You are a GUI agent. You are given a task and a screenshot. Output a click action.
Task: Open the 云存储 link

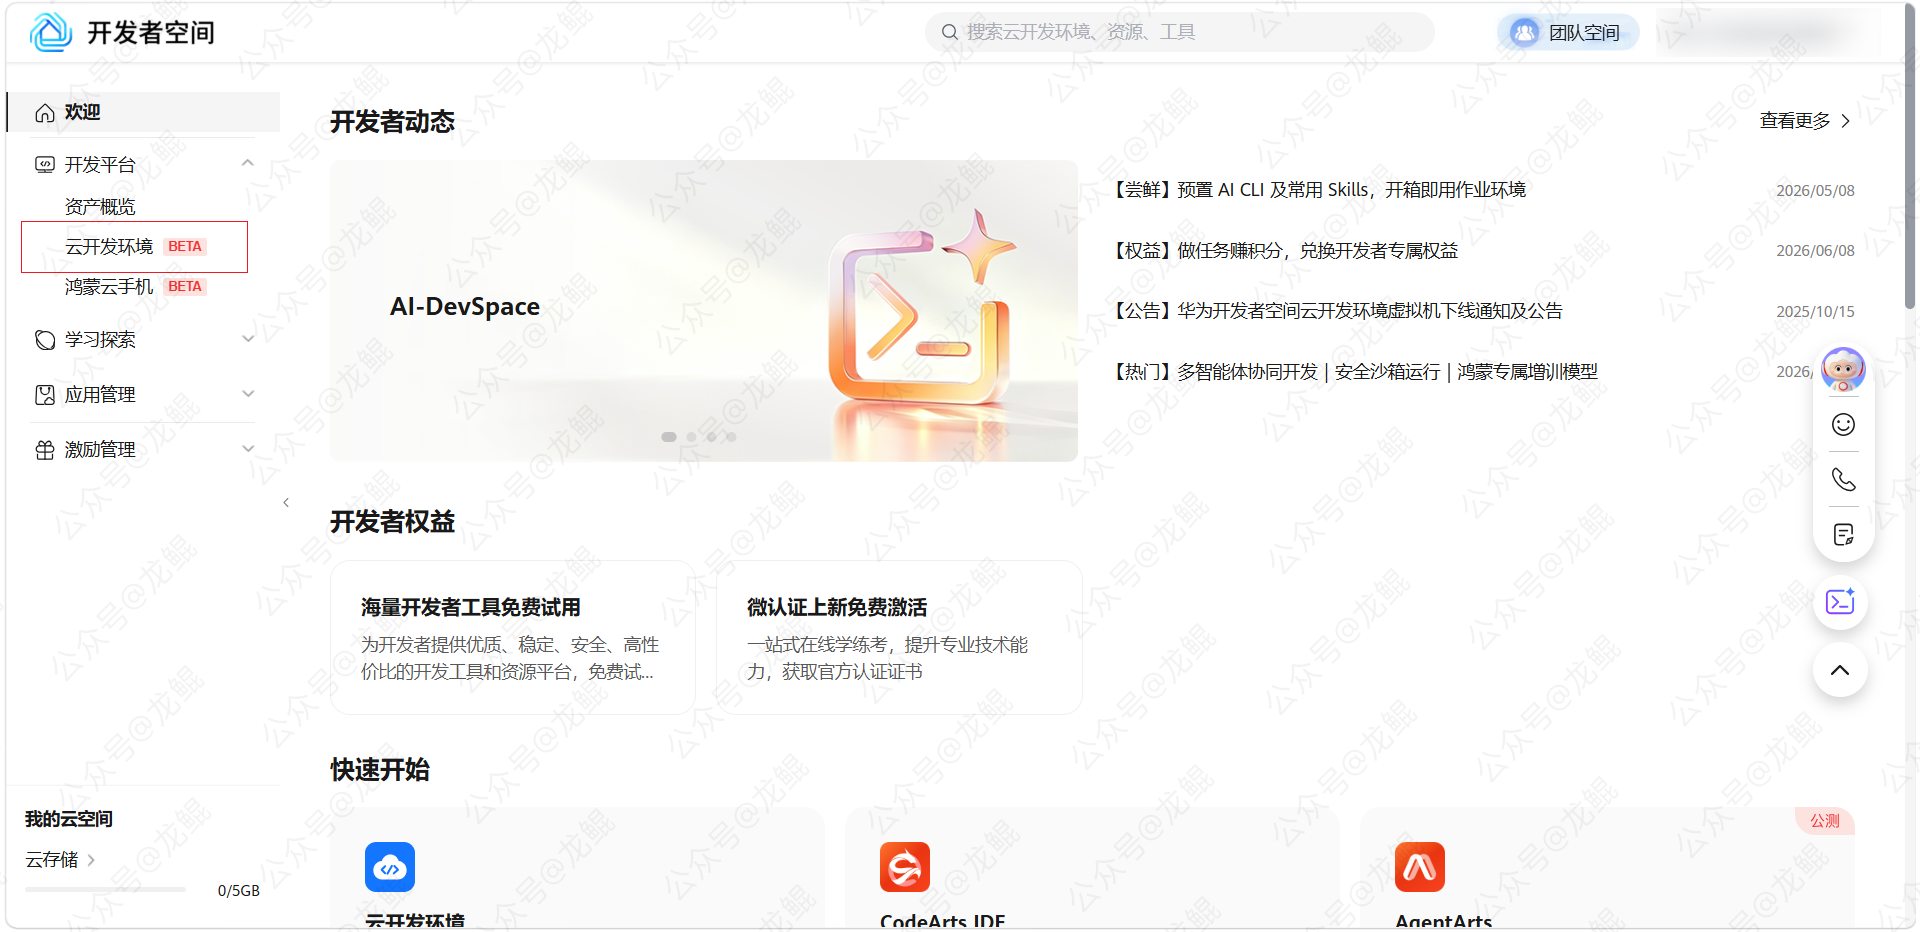click(x=52, y=860)
